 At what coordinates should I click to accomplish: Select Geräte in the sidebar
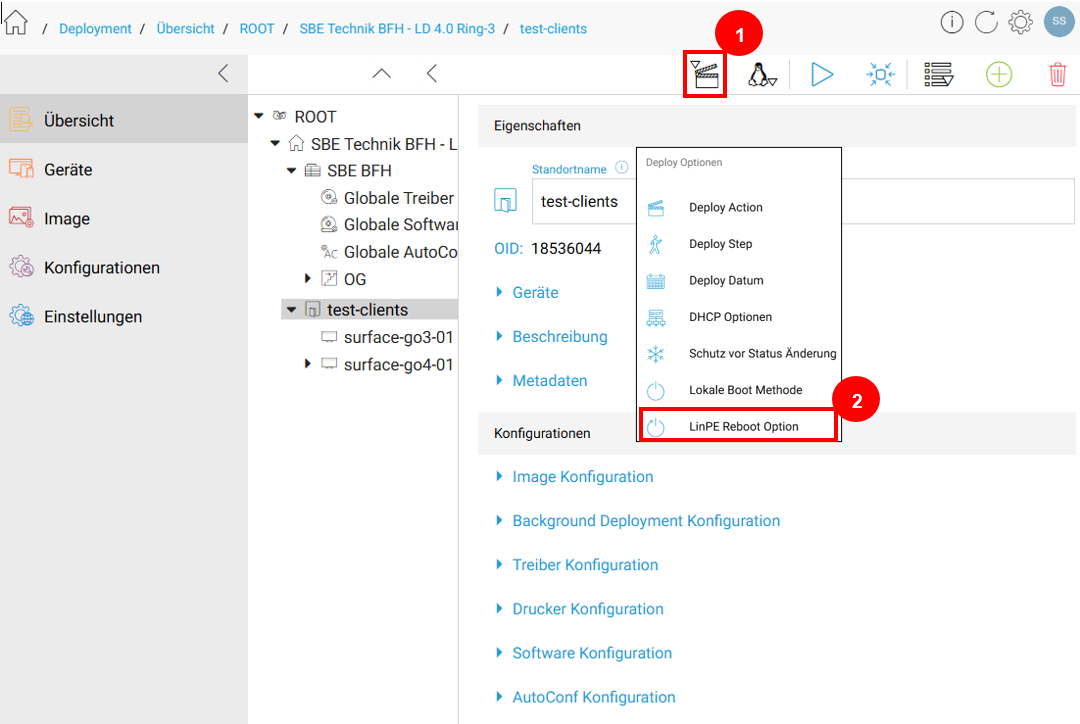[x=124, y=169]
